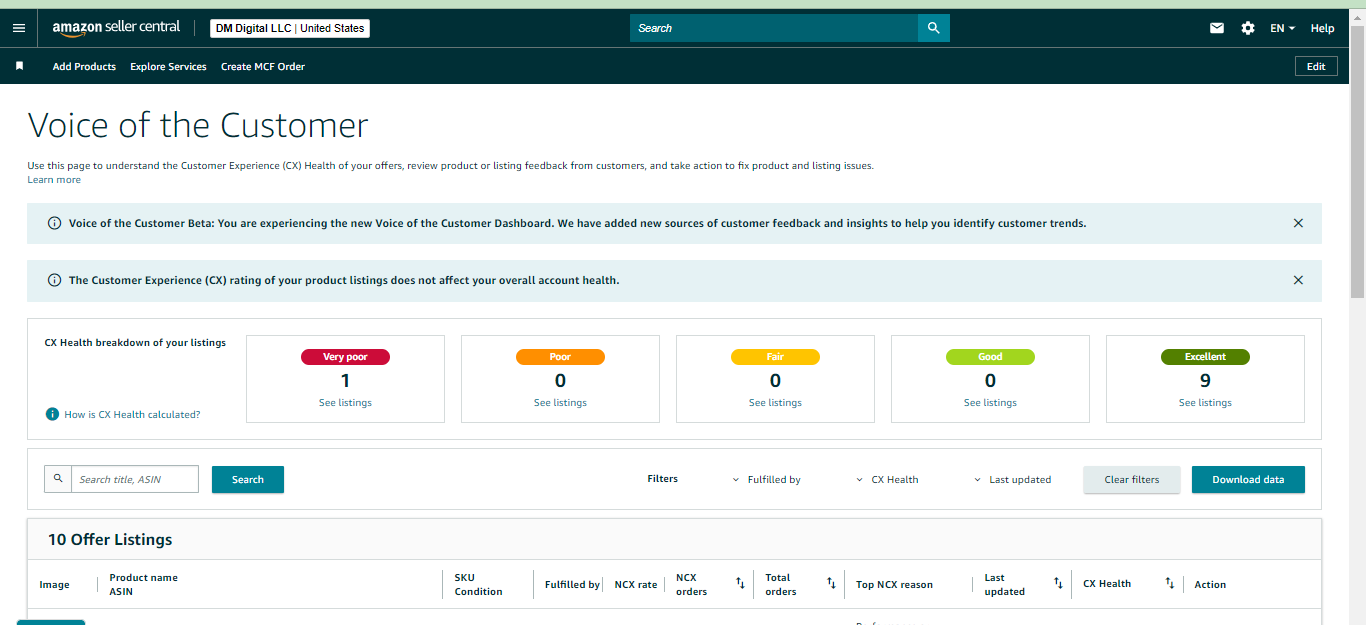Expand the CX Health filter
1366x625 pixels.
pos(887,480)
